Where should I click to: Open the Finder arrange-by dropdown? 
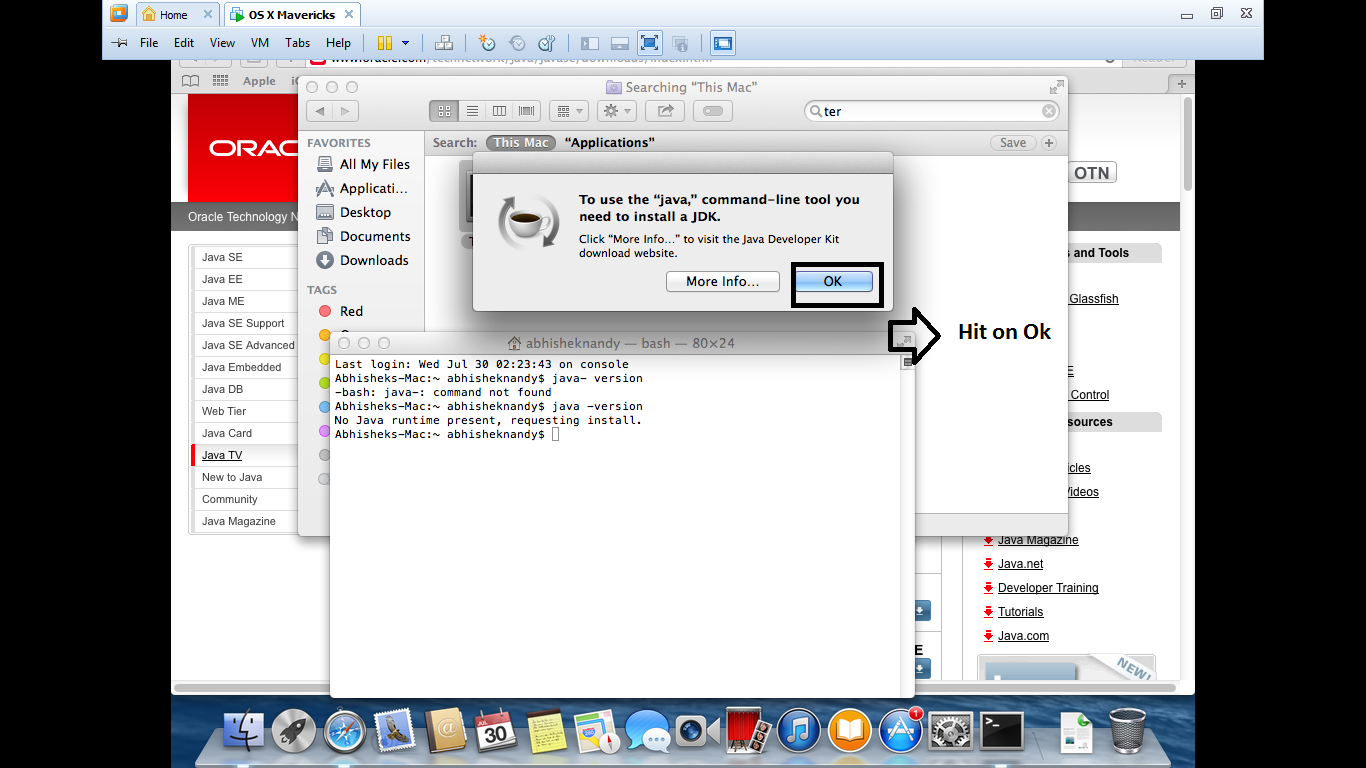point(568,111)
